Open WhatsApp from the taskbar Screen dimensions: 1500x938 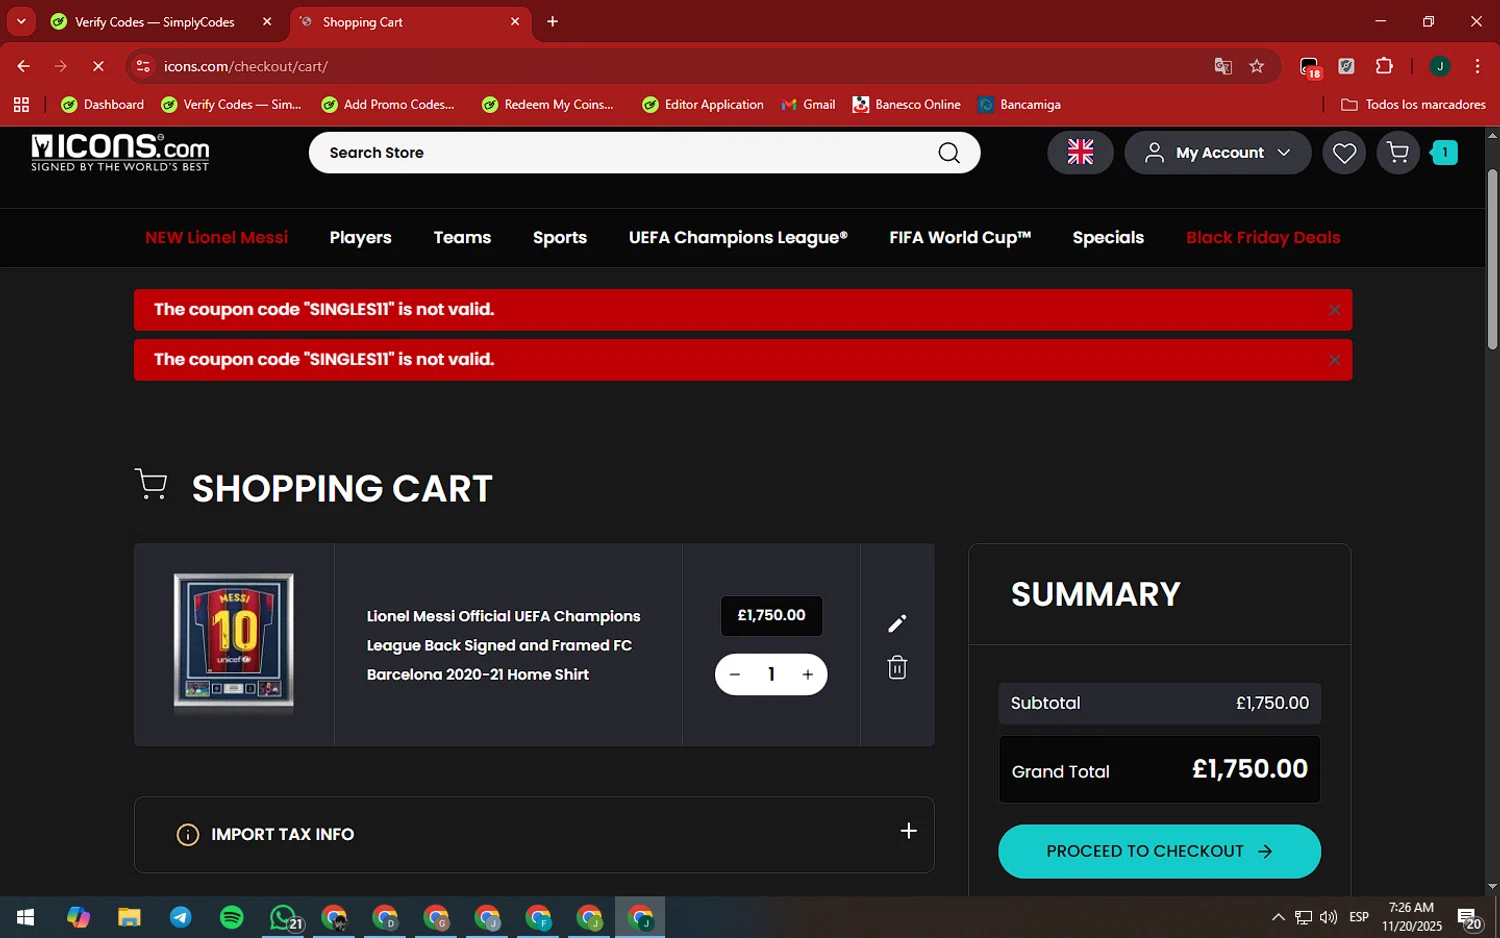pyautogui.click(x=284, y=917)
